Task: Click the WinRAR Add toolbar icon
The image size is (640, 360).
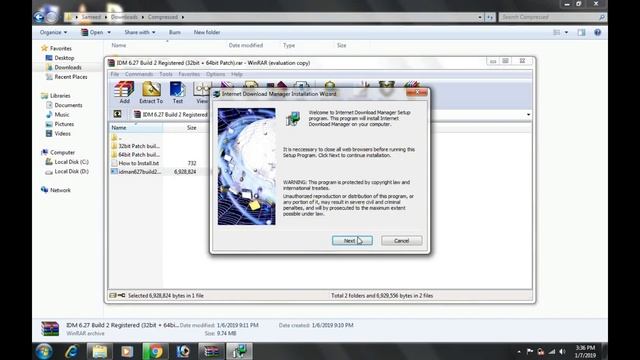Action: click(x=124, y=92)
